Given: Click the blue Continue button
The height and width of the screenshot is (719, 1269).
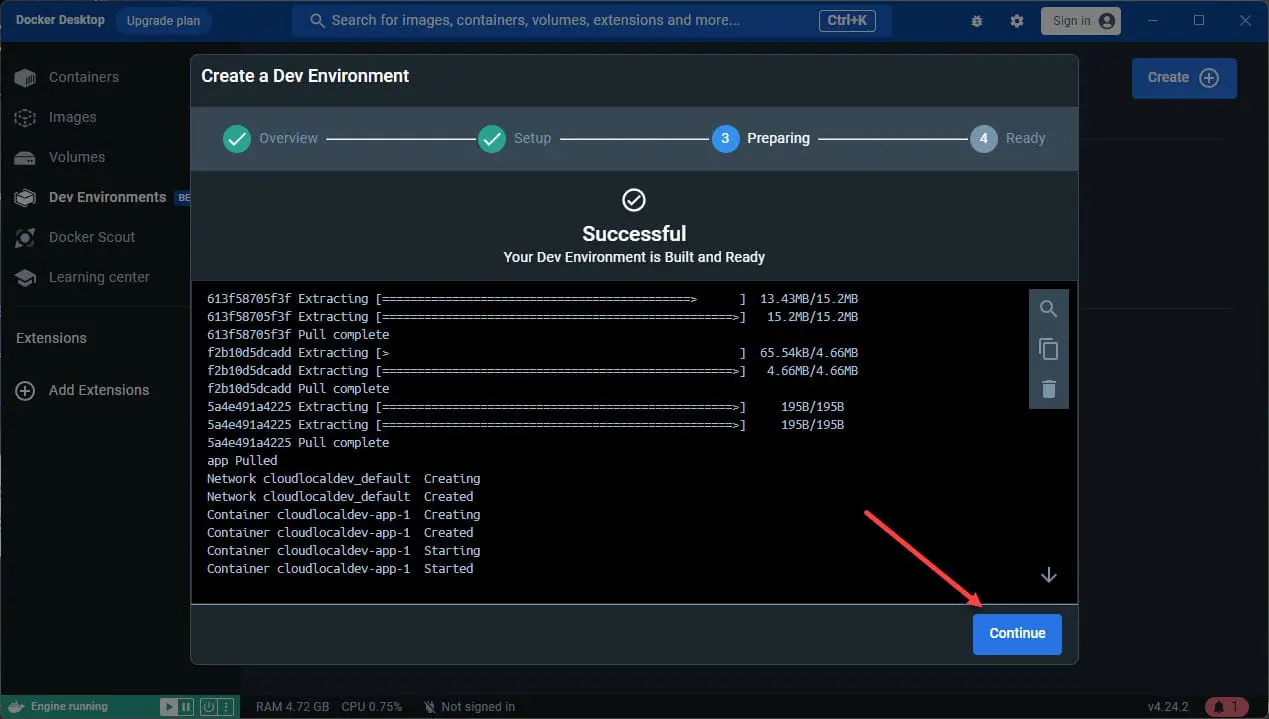Looking at the screenshot, I should click(x=1017, y=634).
